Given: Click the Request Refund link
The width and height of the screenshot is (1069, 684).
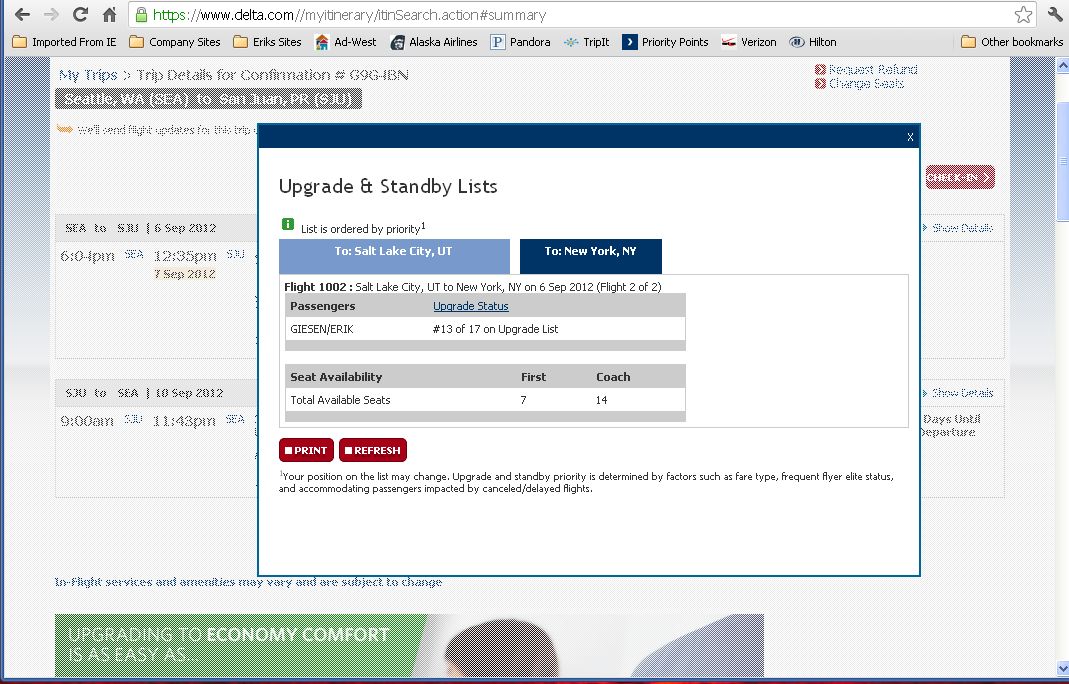Looking at the screenshot, I should pos(871,70).
